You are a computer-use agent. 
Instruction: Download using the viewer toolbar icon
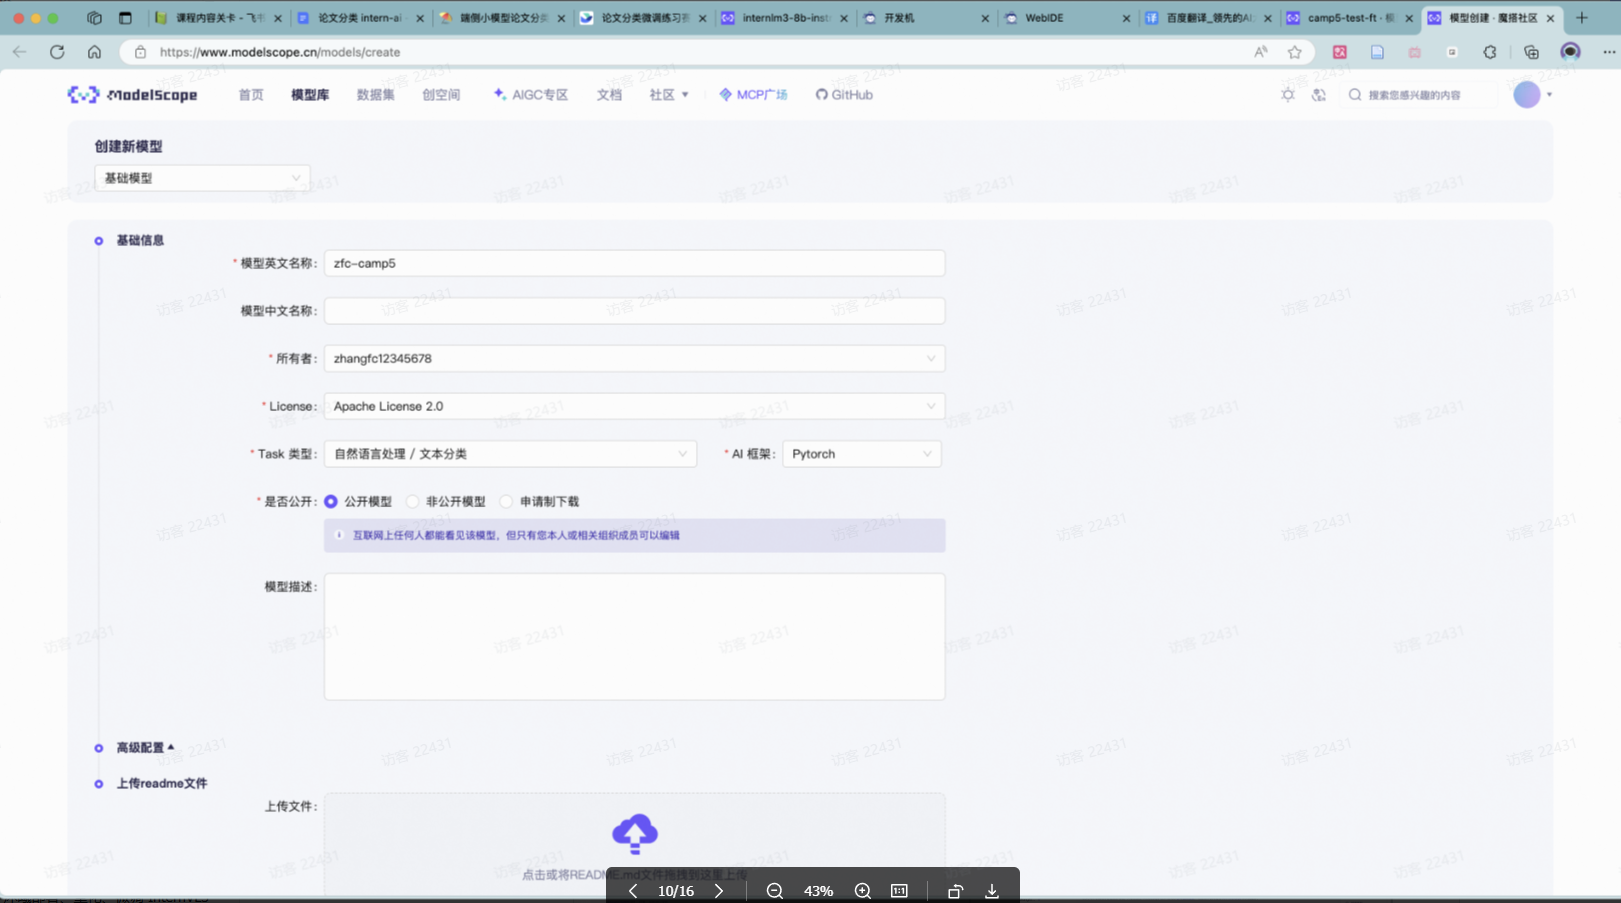pos(992,891)
